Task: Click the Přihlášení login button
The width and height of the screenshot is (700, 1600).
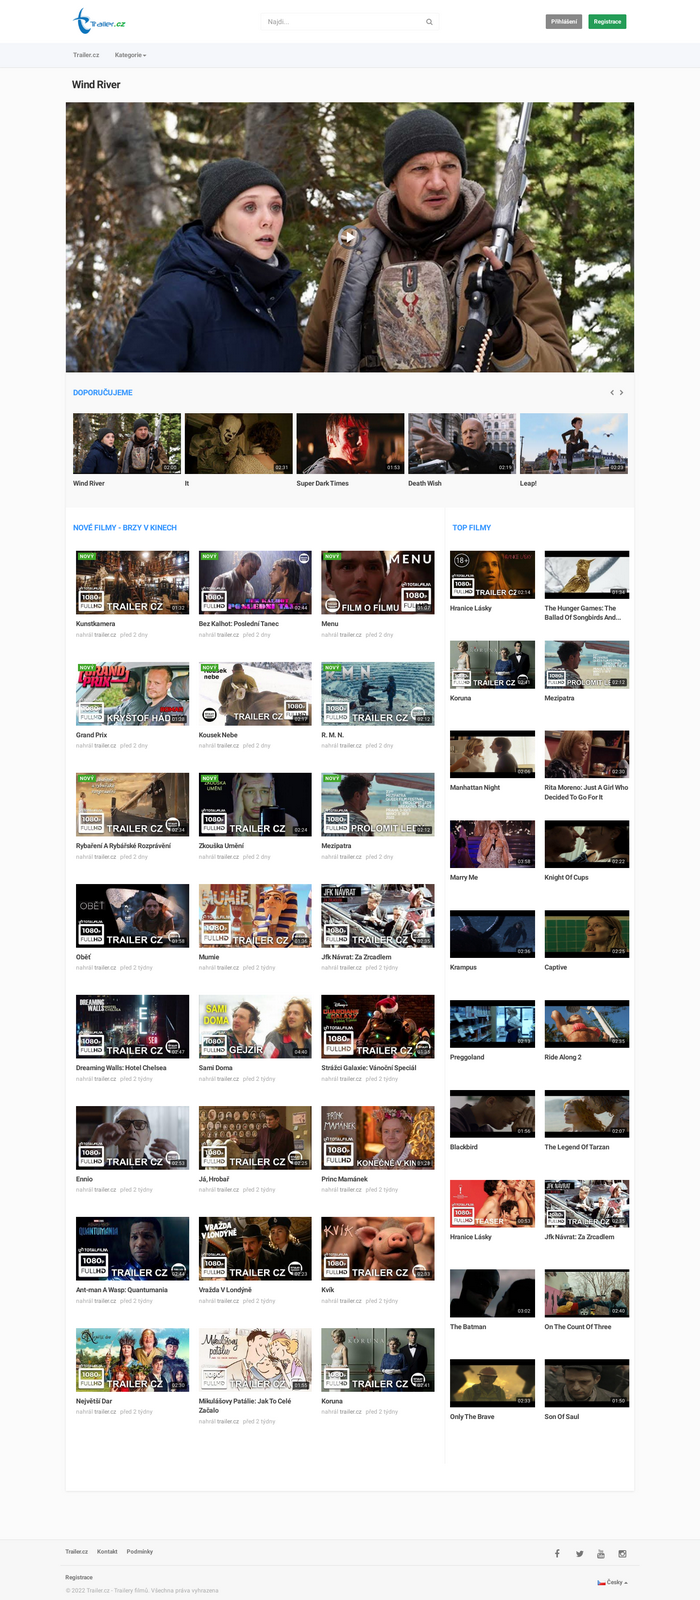Action: click(x=564, y=21)
